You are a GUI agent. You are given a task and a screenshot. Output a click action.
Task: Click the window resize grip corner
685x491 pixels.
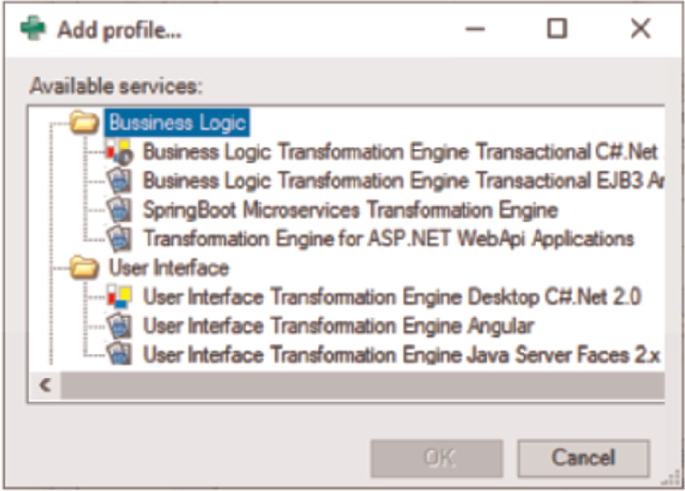(671, 479)
